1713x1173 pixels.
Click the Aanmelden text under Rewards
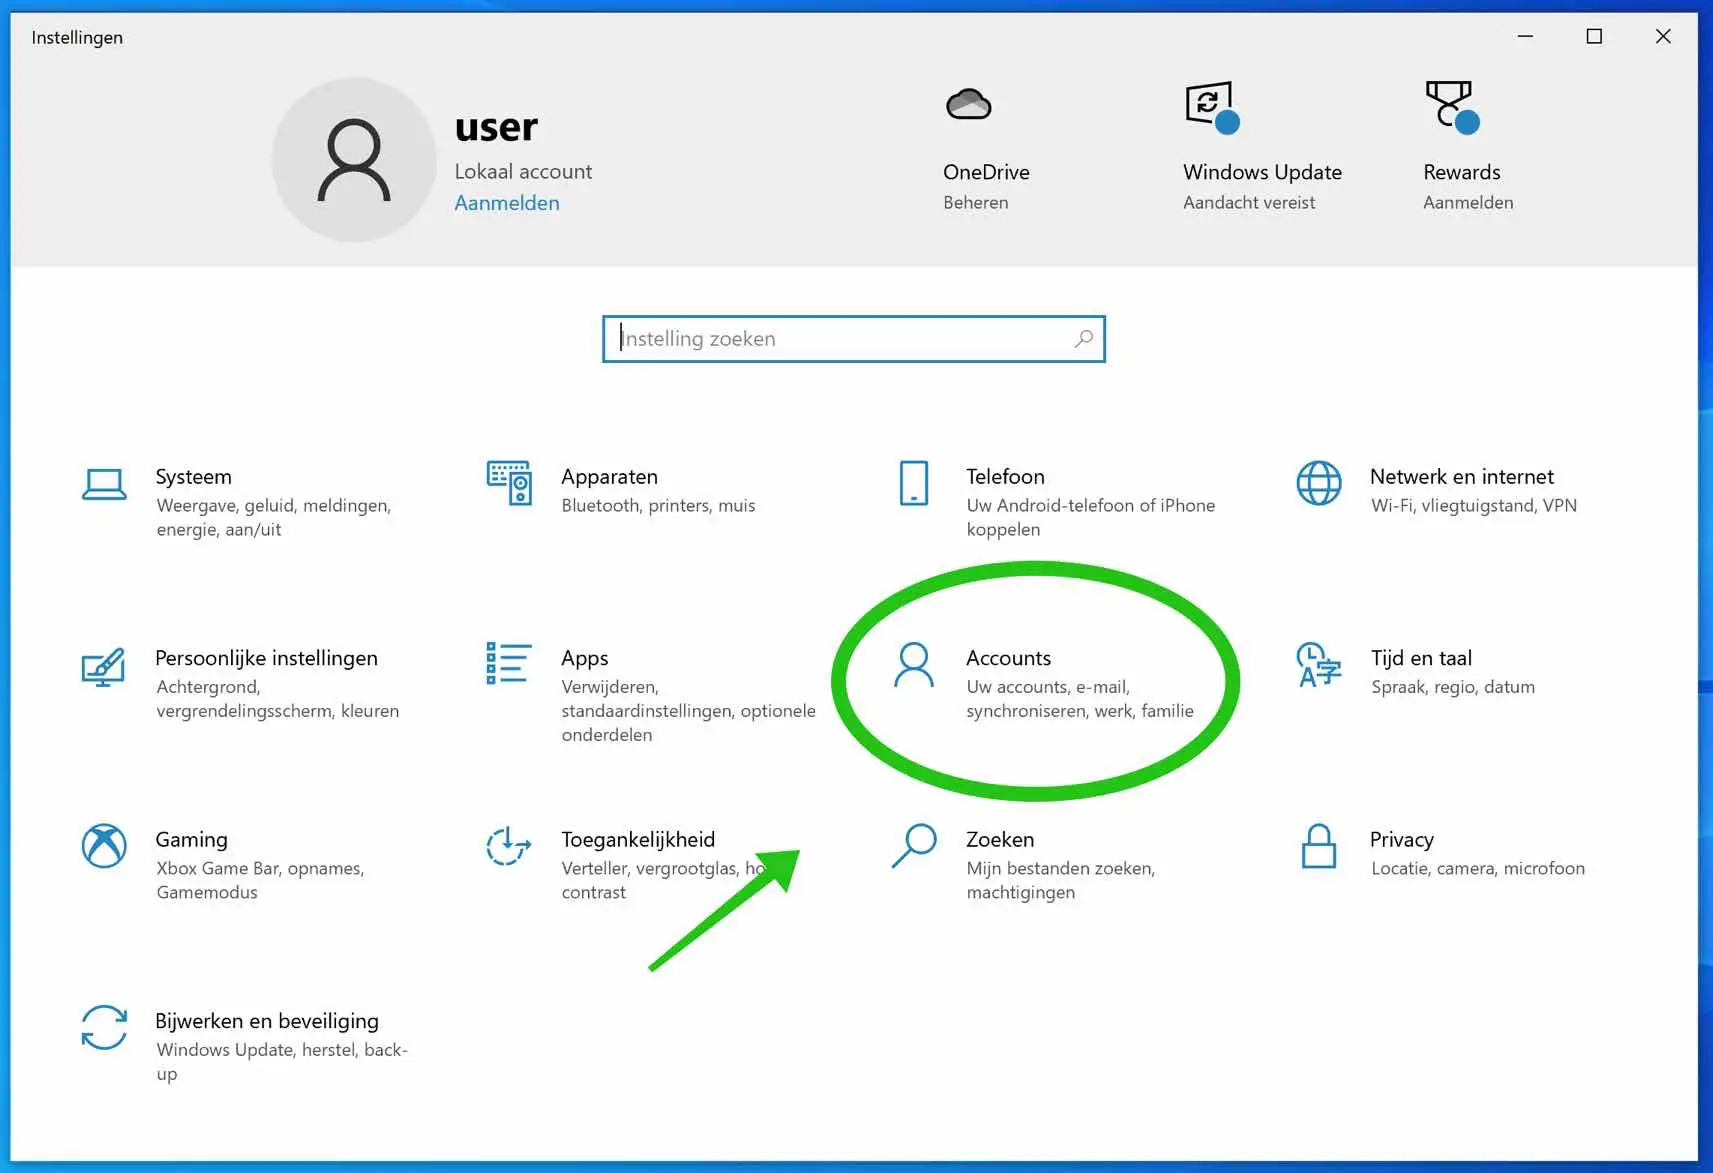coord(1468,203)
